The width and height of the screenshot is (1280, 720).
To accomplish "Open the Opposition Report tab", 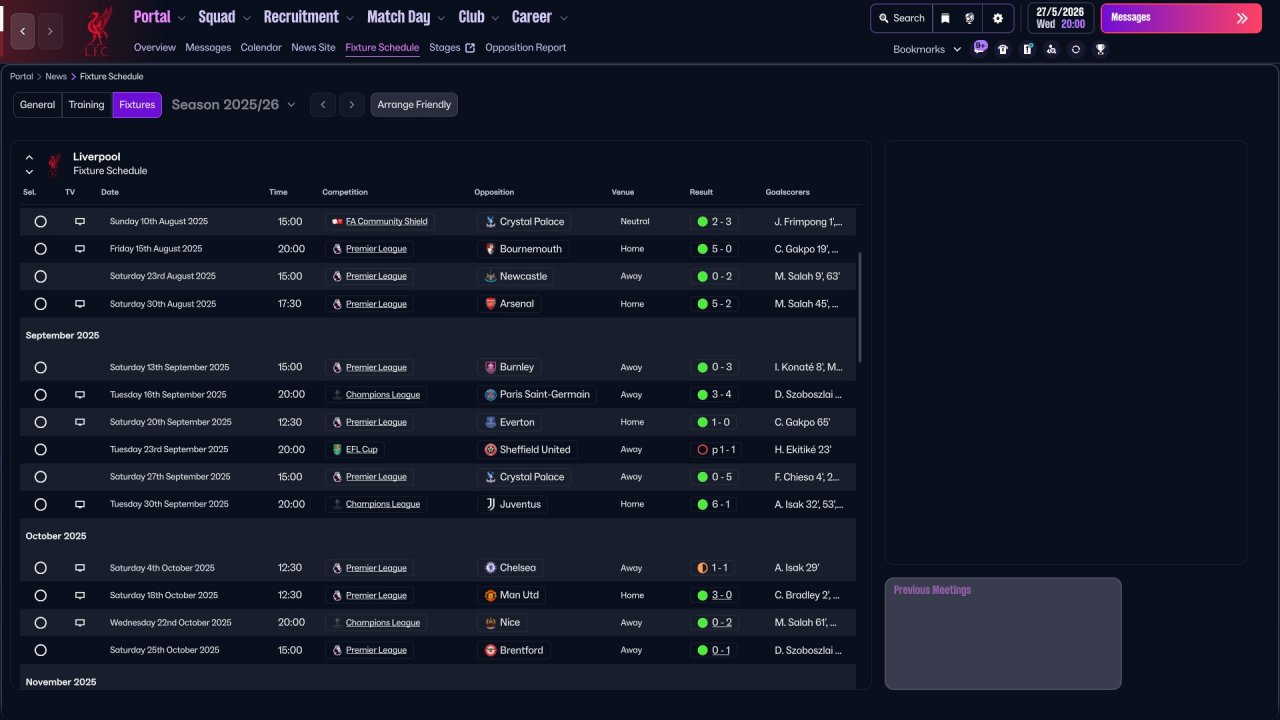I will pos(525,47).
